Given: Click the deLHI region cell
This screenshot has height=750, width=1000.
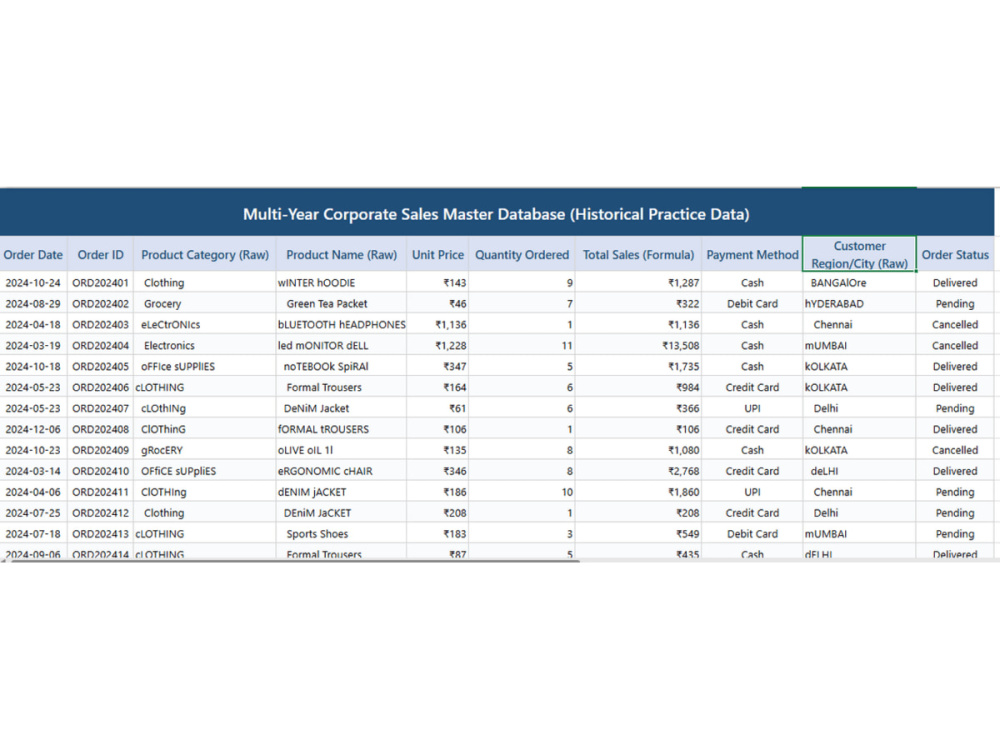Looking at the screenshot, I should point(859,471).
